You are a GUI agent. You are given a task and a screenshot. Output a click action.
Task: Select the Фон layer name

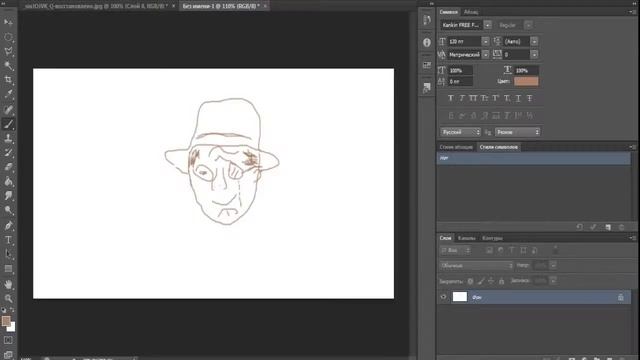477,298
